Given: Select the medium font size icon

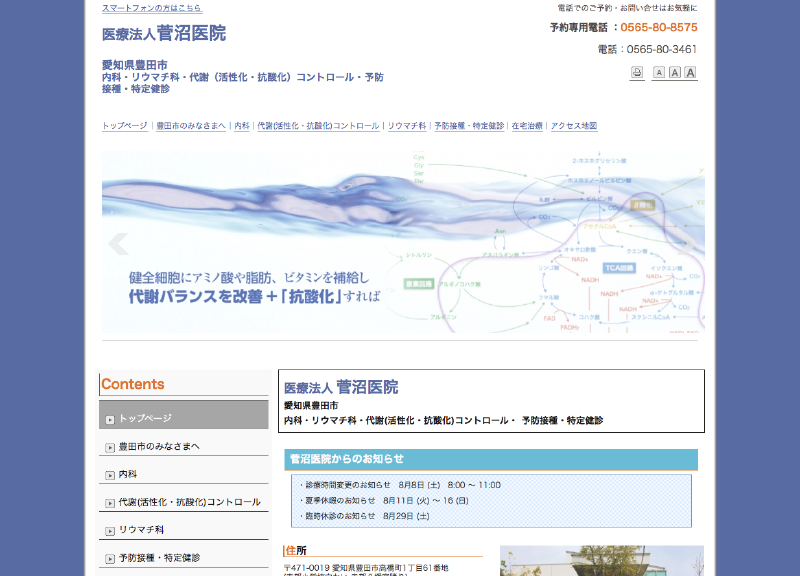Looking at the screenshot, I should (x=674, y=72).
